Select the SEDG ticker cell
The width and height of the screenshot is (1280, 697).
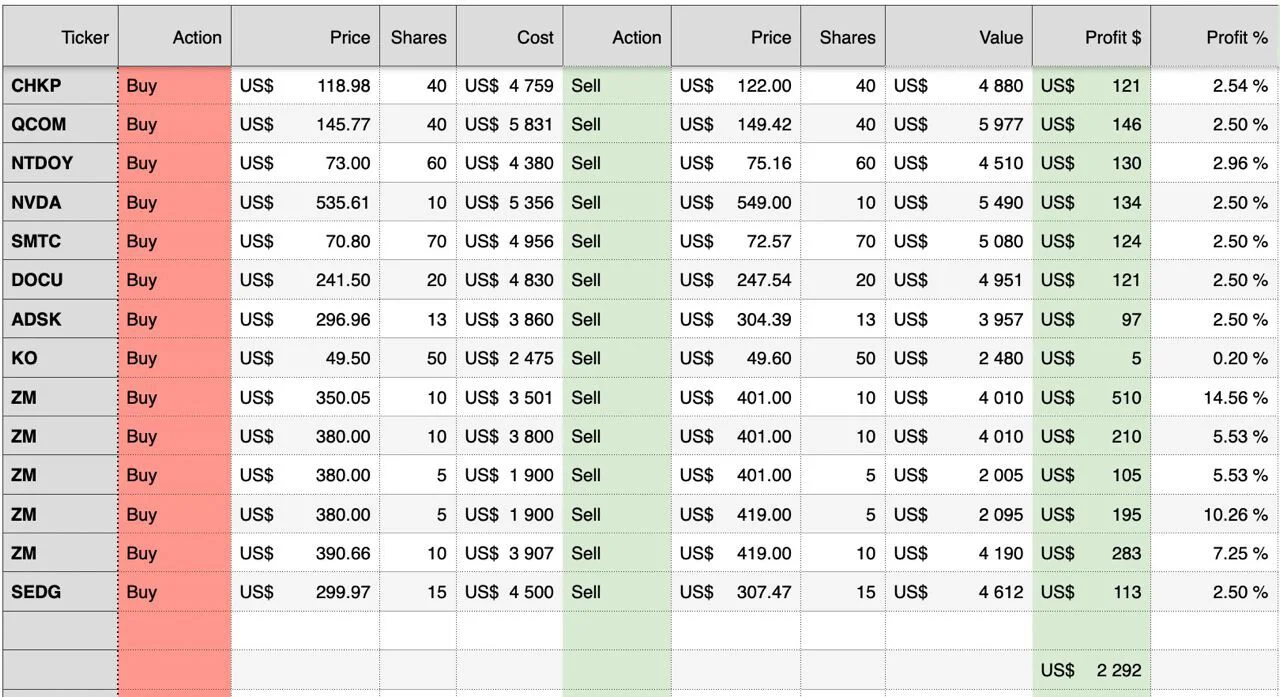[x=61, y=592]
